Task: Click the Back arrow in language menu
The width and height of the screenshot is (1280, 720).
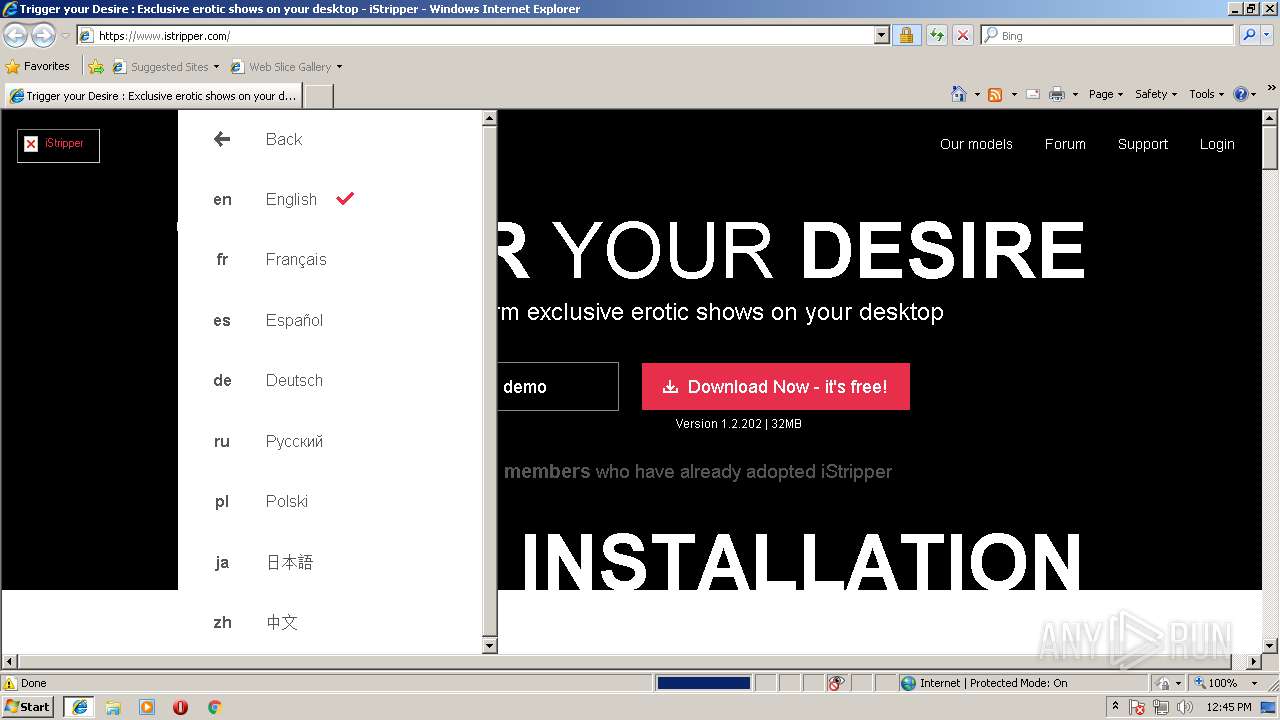Action: pos(222,139)
